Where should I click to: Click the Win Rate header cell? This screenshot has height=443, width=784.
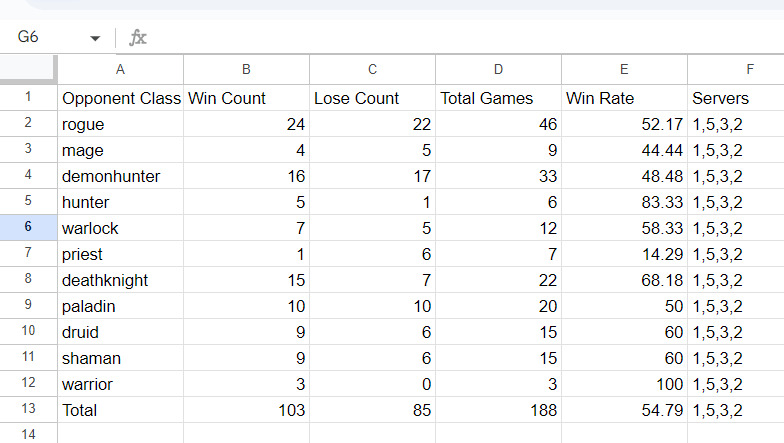click(x=624, y=98)
